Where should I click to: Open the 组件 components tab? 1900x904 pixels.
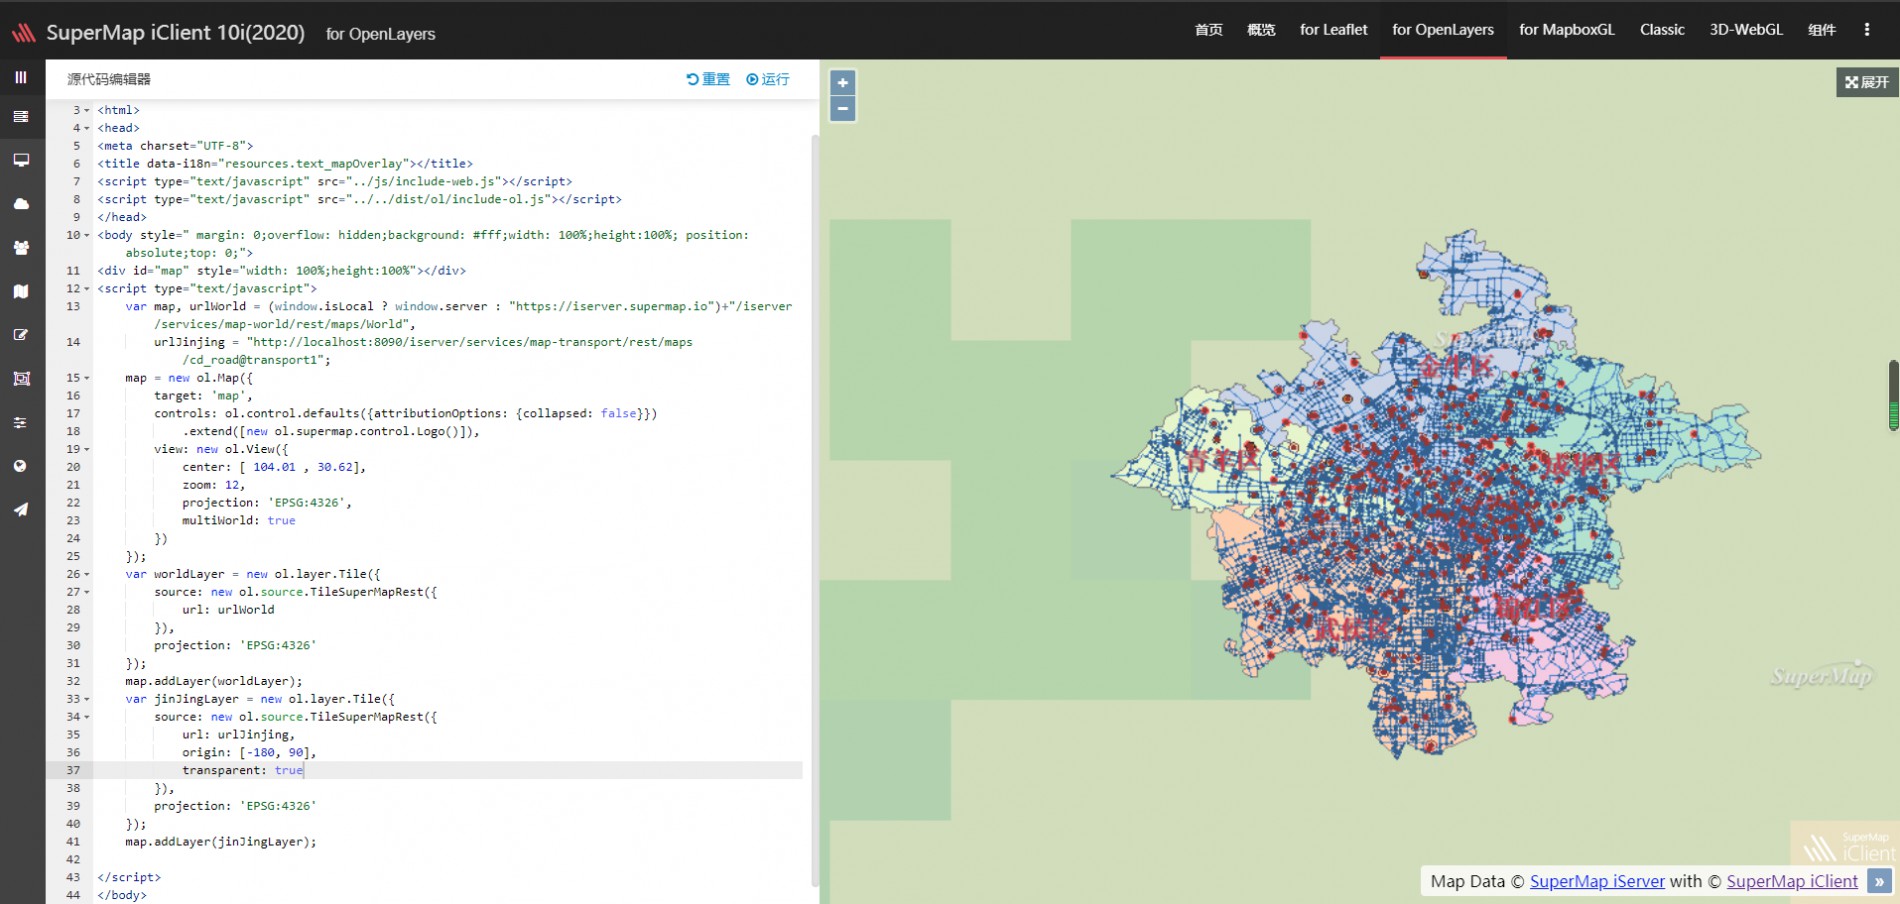1822,30
